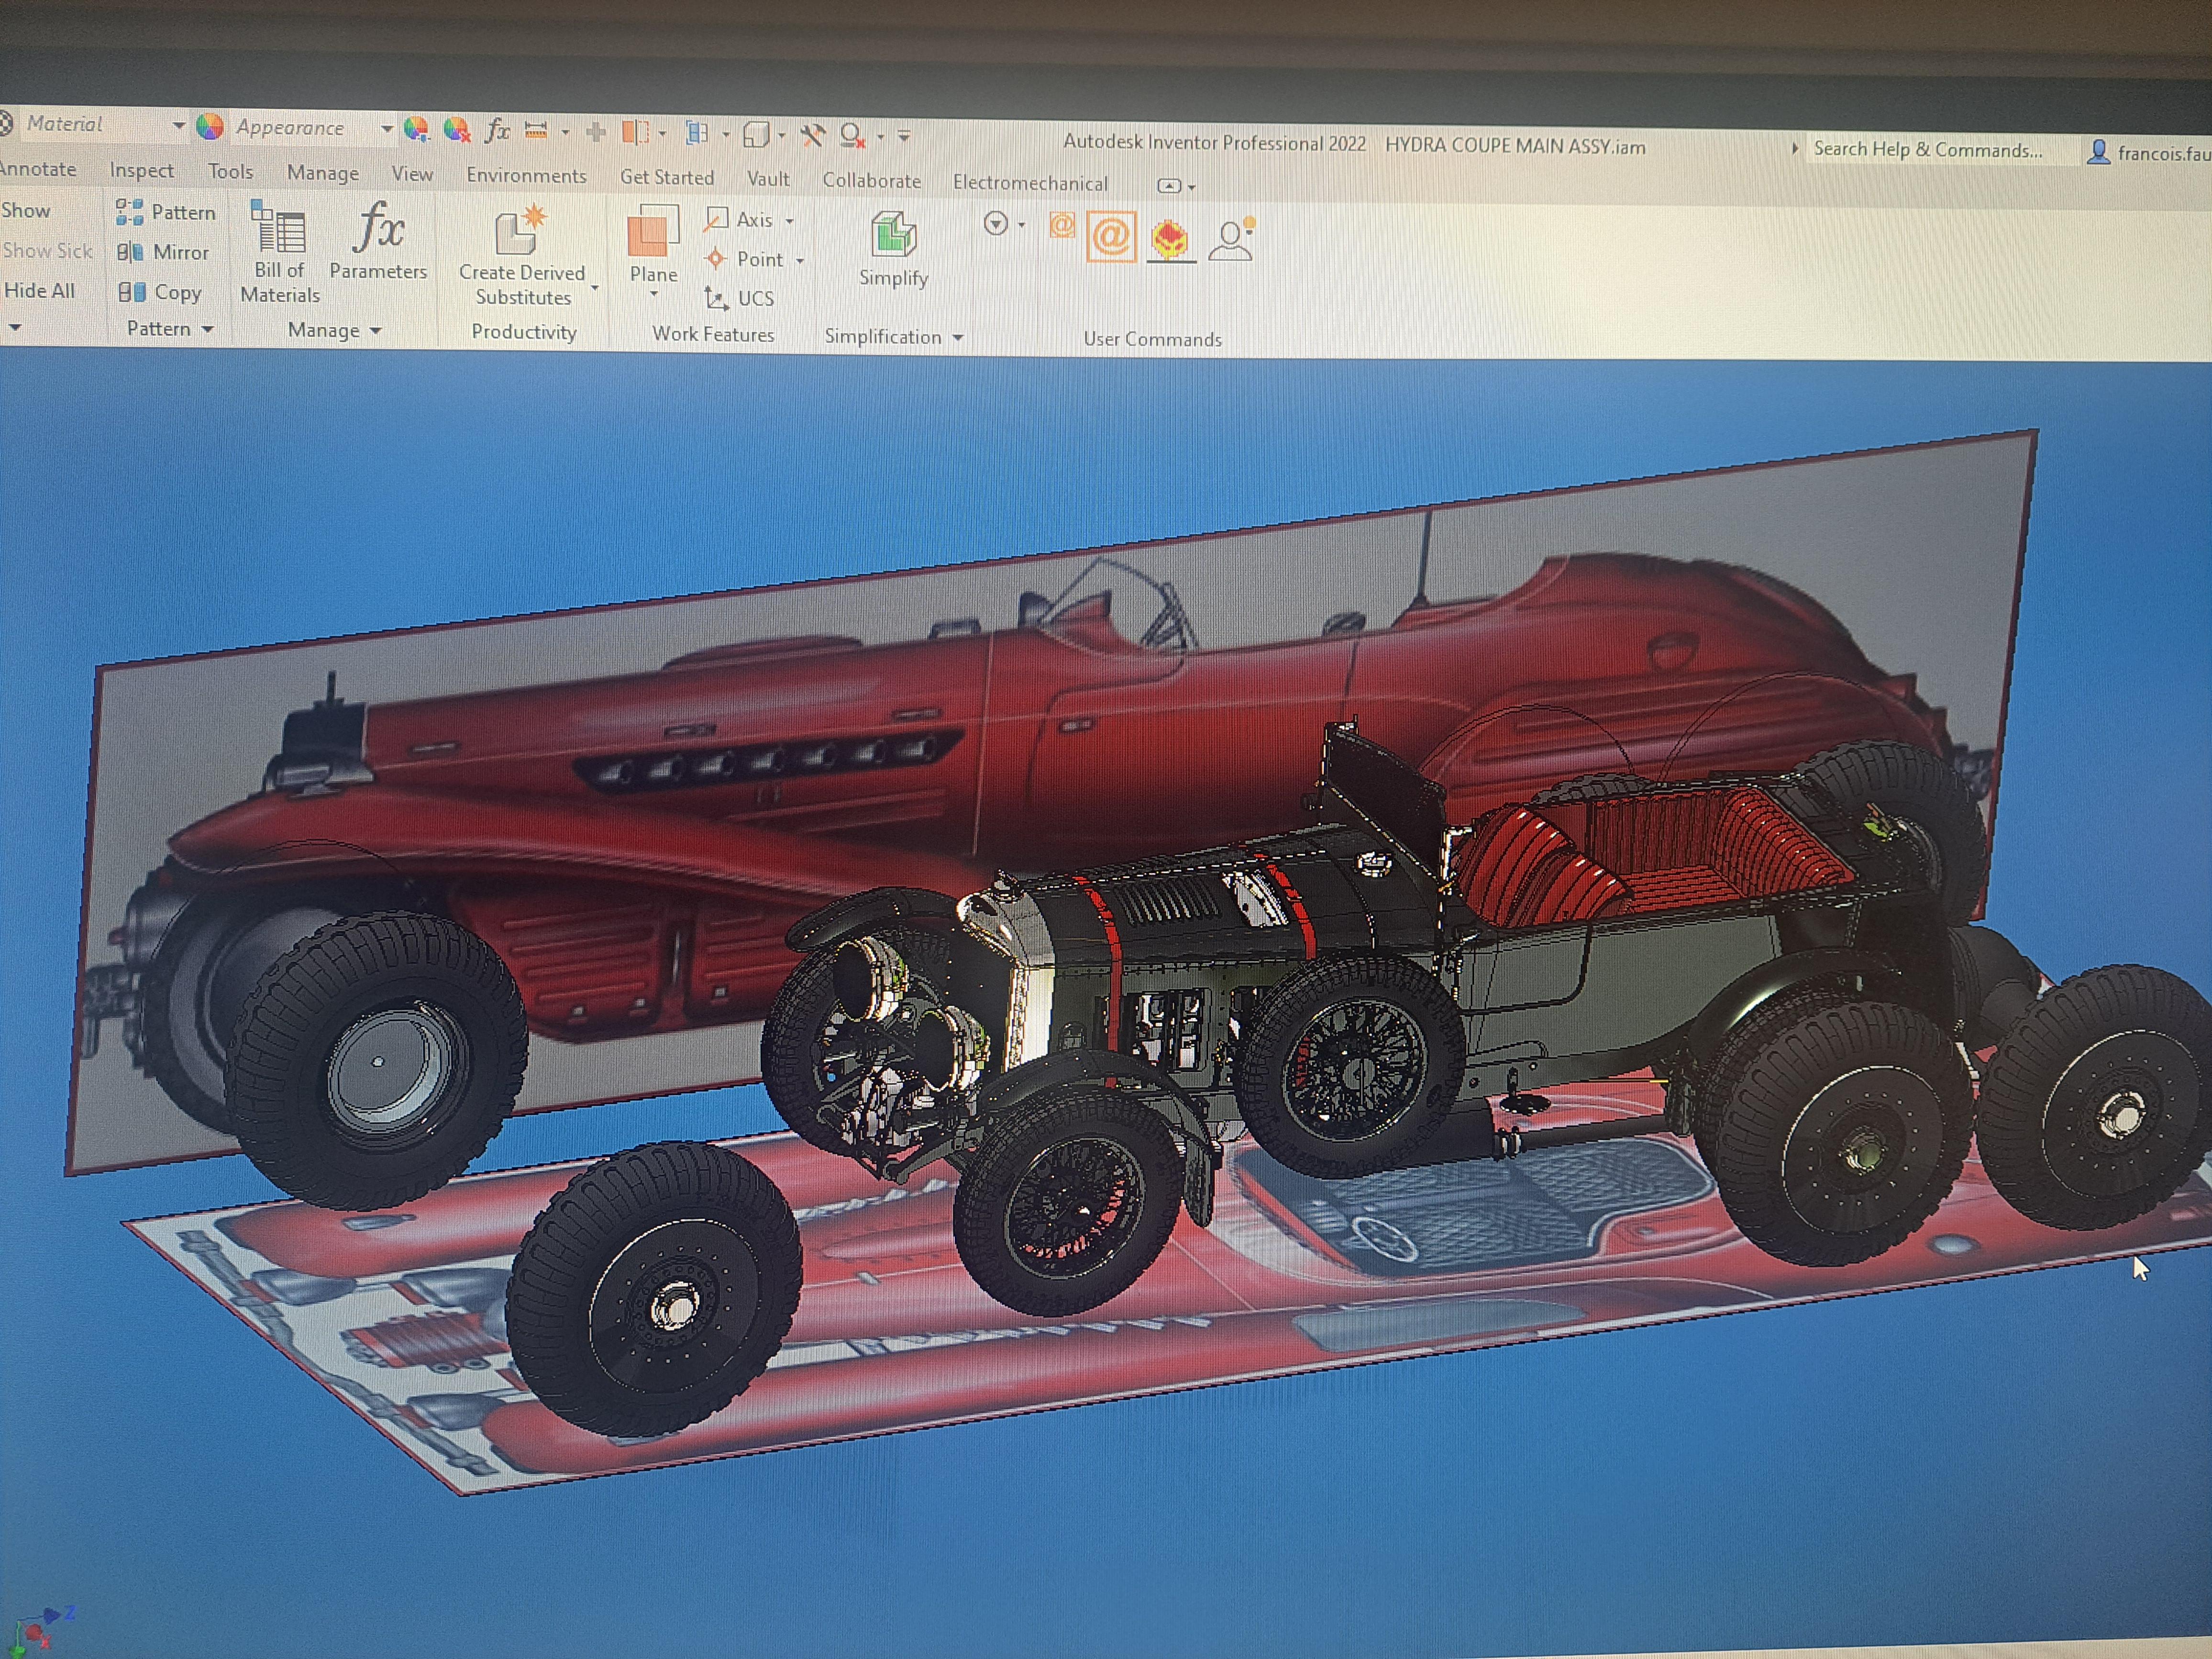Open the Get Started tab

point(667,178)
